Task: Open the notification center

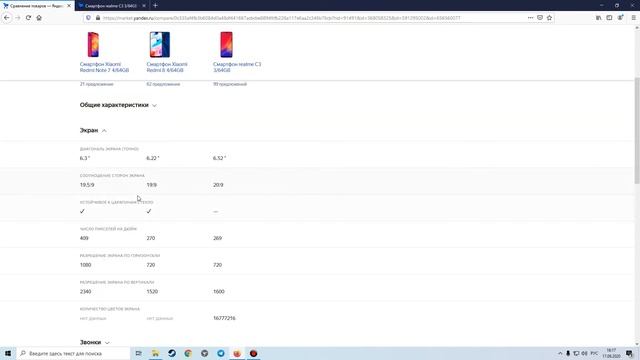Action: (629, 353)
